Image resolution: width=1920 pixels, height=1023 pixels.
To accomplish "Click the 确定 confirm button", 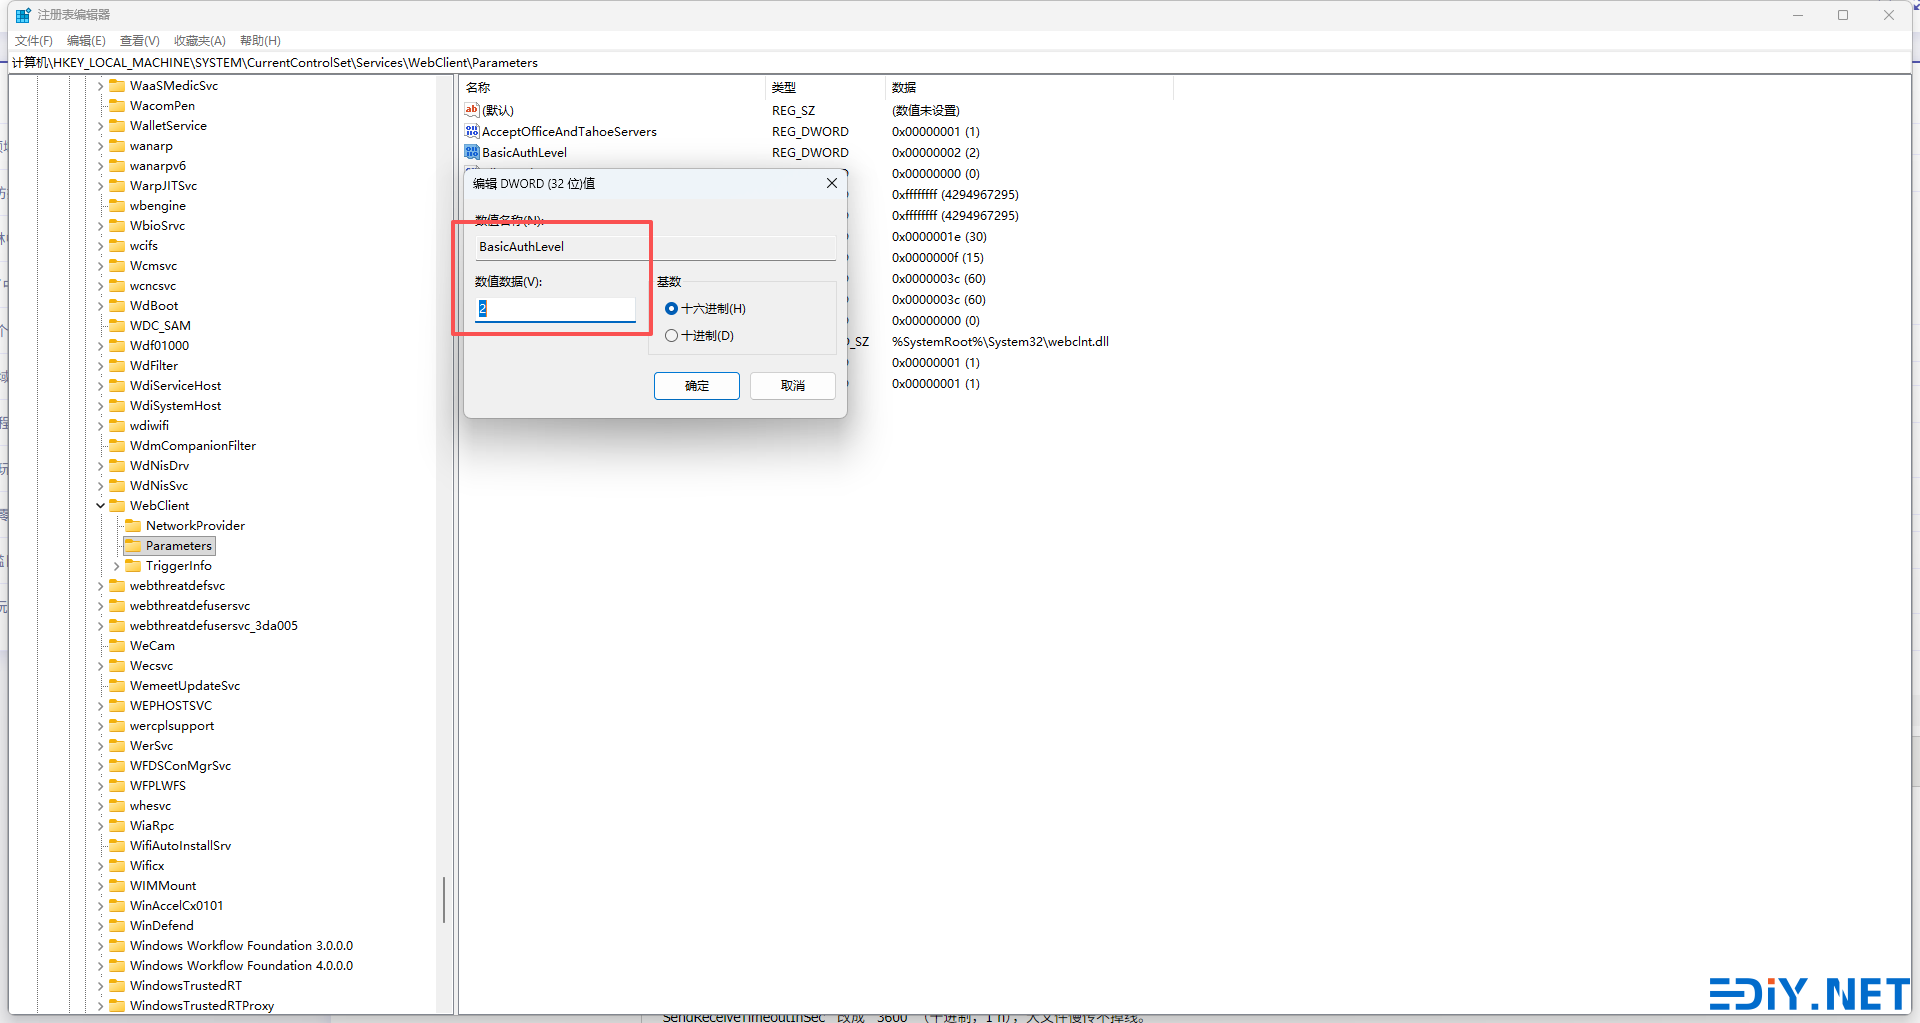I will (696, 385).
